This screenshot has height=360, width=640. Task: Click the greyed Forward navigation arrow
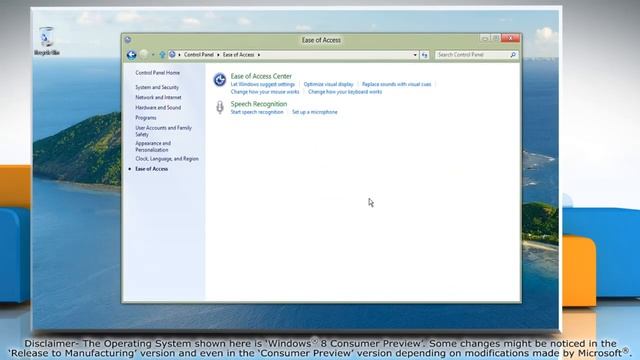tap(144, 55)
